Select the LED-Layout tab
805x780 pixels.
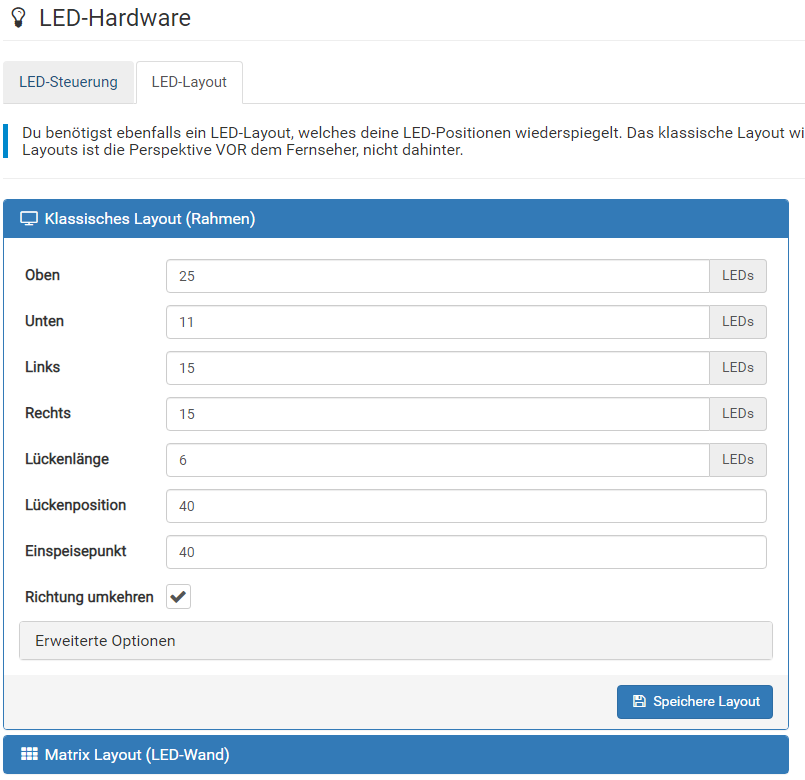click(x=189, y=82)
